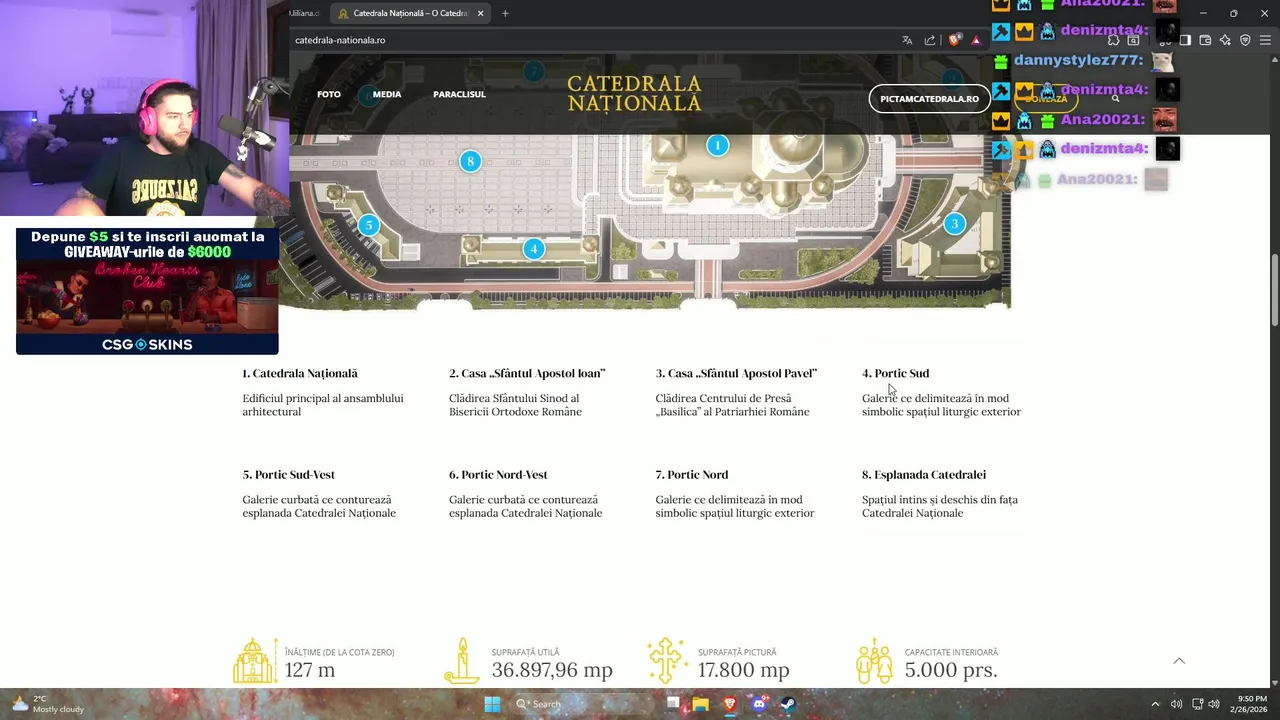1280x720 pixels.
Task: Click the candle icon beside Suprafață utilă
Action: pyautogui.click(x=462, y=661)
